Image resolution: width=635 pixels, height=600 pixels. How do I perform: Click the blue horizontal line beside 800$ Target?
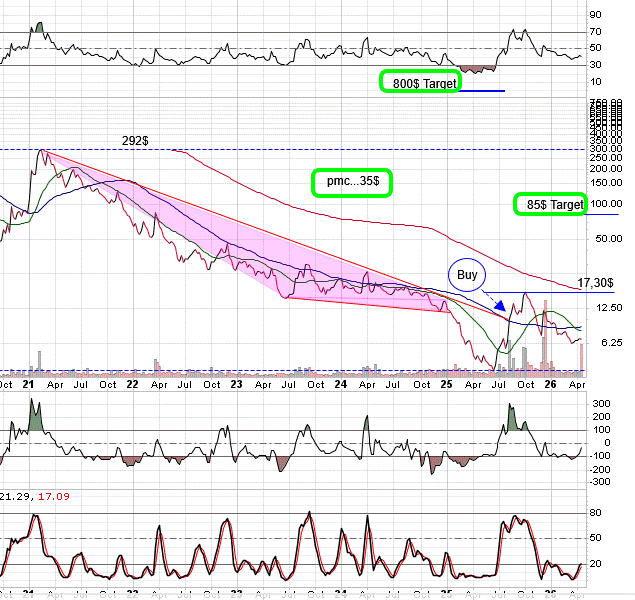[483, 91]
